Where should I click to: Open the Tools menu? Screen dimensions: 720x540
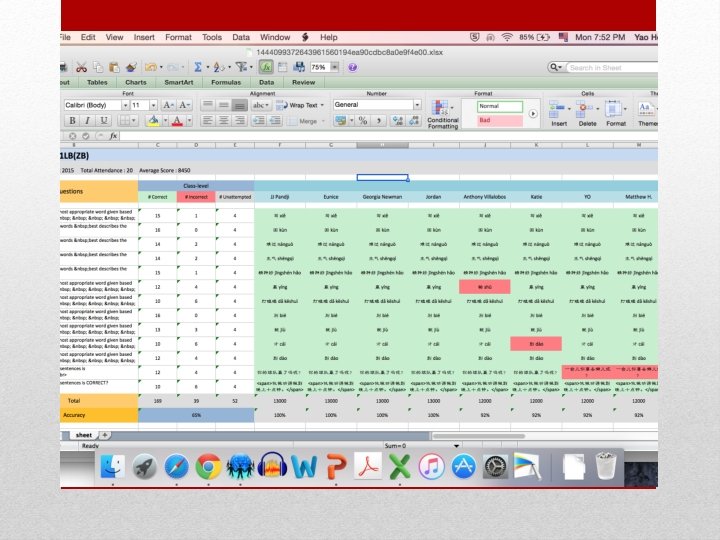point(212,38)
